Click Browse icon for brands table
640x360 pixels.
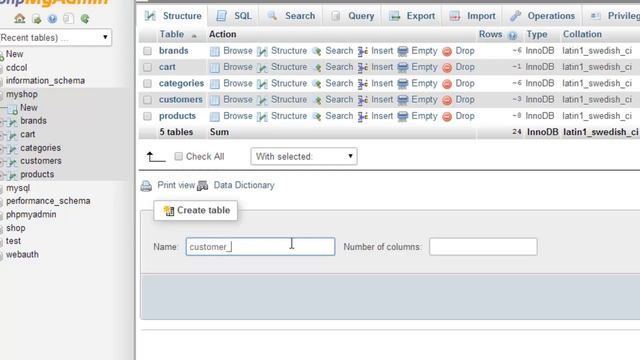[215, 51]
